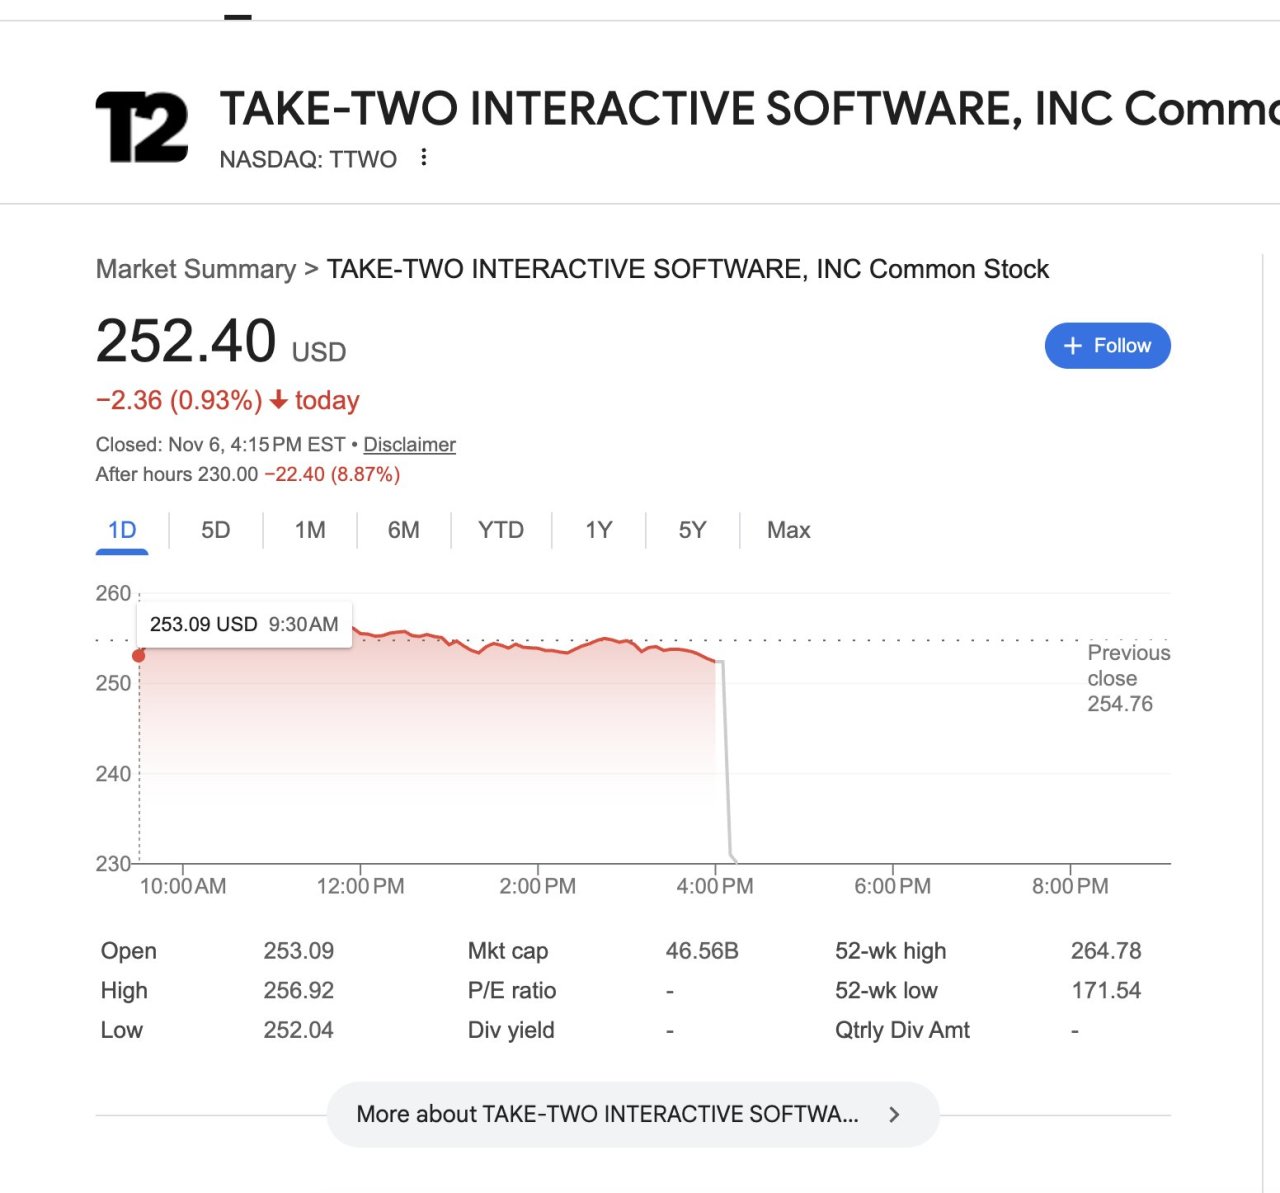Click the after-hours gray drop line on chart
Viewport: 1280px width, 1193px height.
coord(725,760)
